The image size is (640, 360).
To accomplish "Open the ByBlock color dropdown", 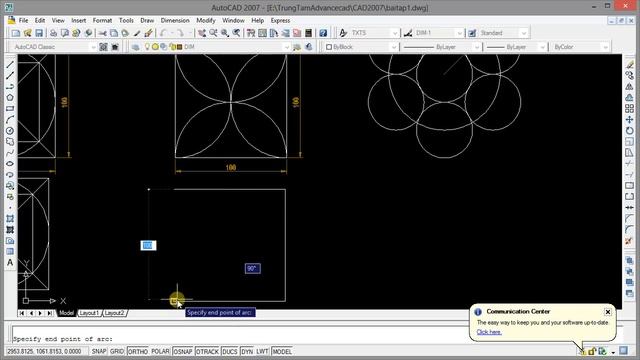I will click(394, 47).
